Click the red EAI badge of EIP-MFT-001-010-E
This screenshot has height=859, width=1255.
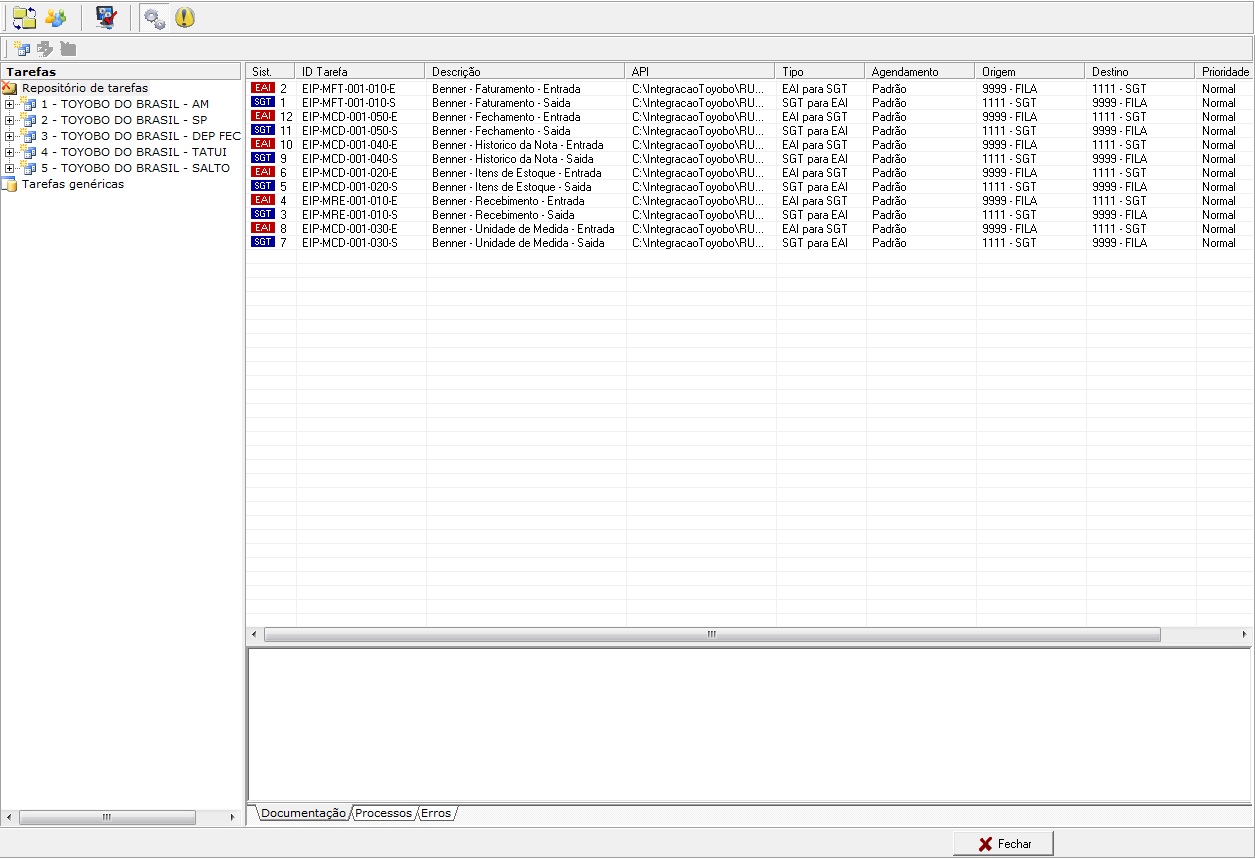tap(262, 89)
